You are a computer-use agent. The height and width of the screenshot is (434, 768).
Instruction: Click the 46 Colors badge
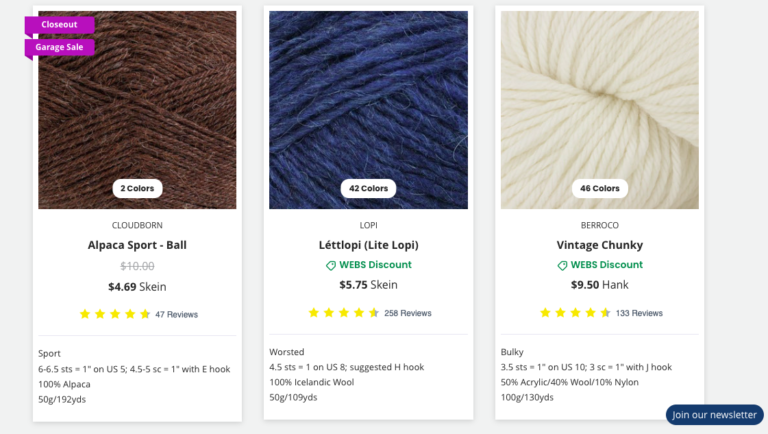(x=599, y=188)
